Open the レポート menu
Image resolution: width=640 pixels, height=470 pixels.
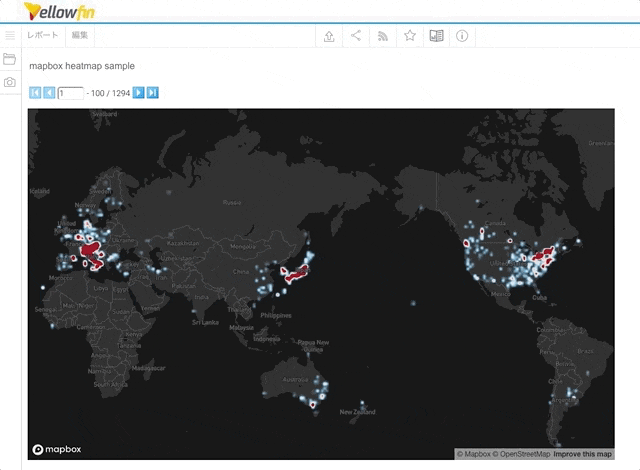pyautogui.click(x=42, y=35)
